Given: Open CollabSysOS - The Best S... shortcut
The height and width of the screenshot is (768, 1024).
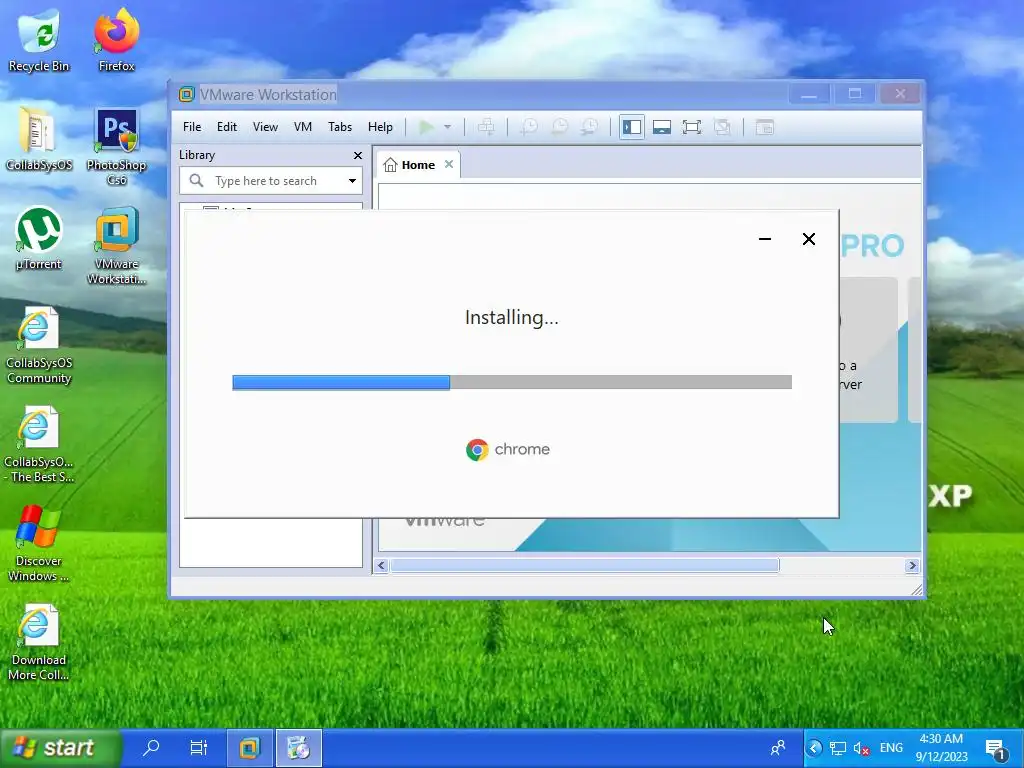Looking at the screenshot, I should tap(39, 444).
